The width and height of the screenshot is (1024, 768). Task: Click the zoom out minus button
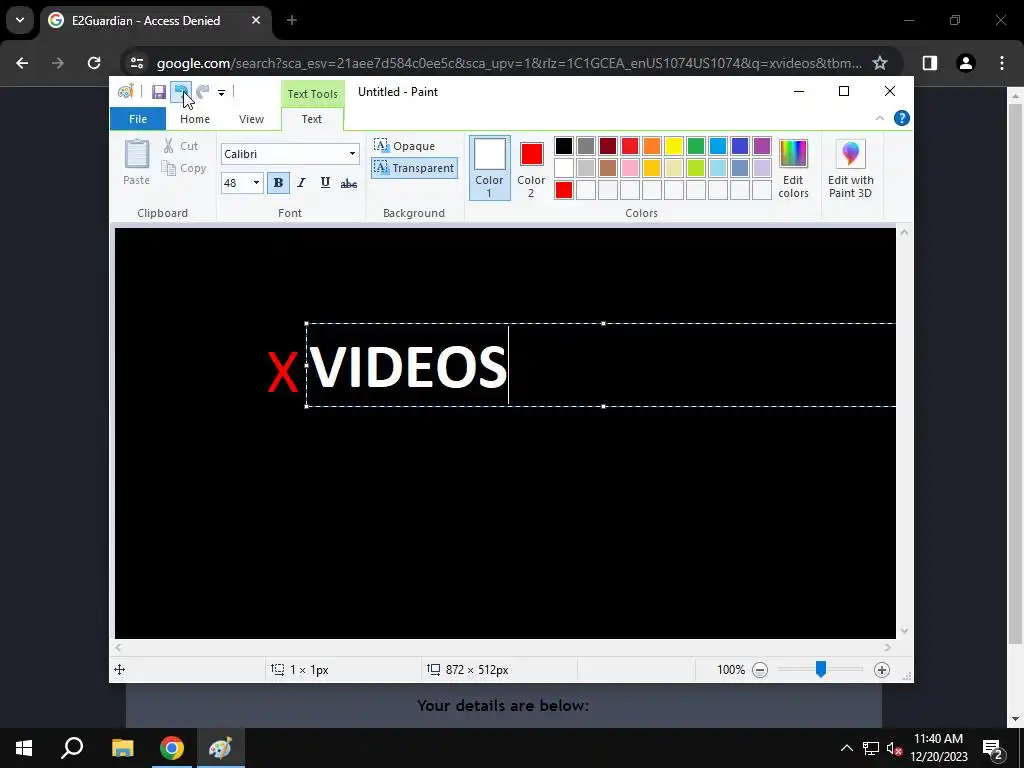pyautogui.click(x=760, y=670)
